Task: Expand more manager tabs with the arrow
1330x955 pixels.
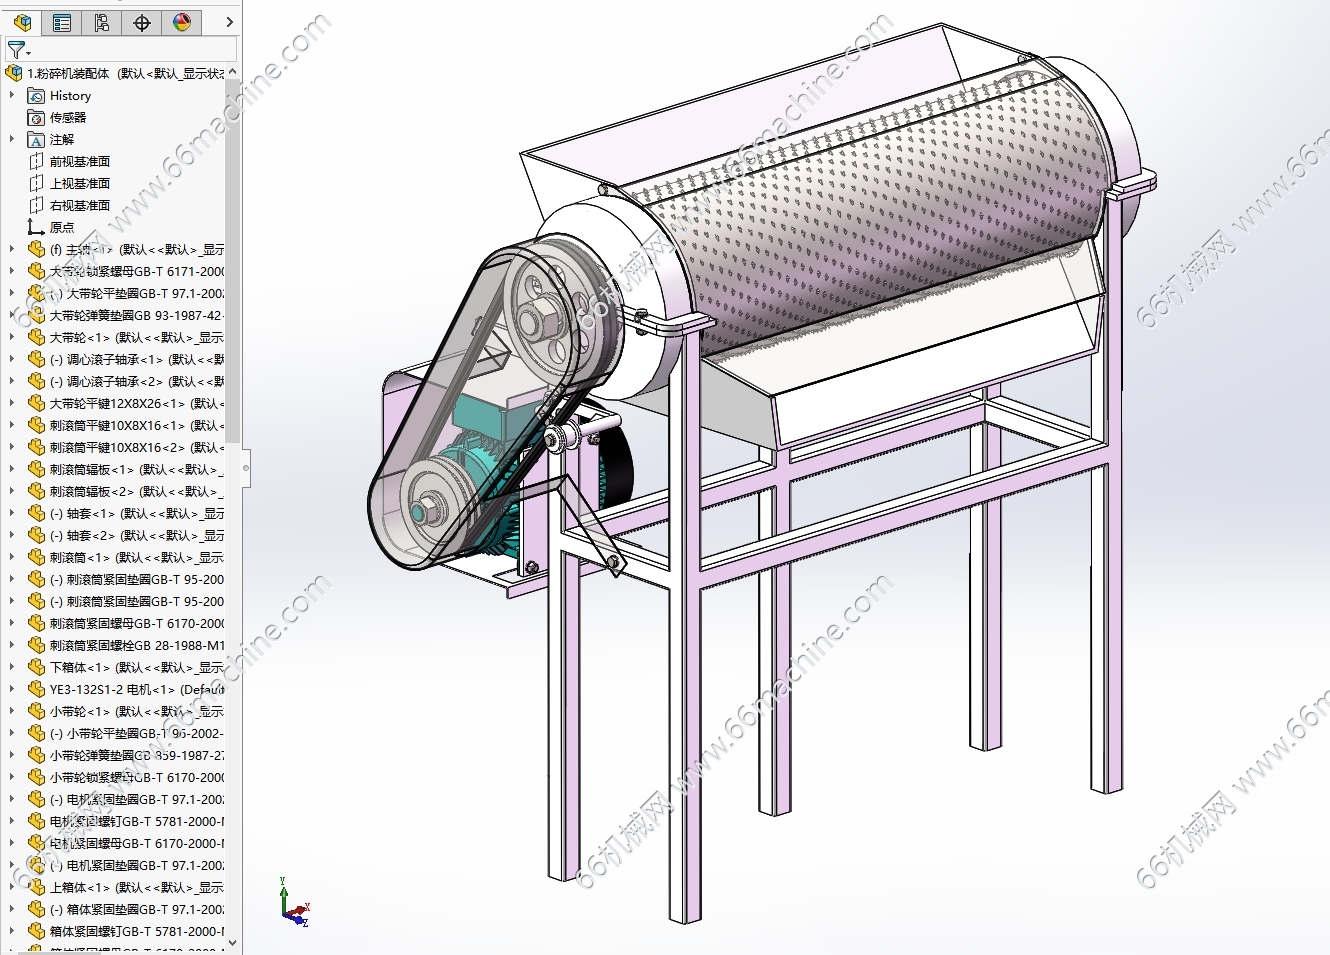Action: click(x=230, y=22)
